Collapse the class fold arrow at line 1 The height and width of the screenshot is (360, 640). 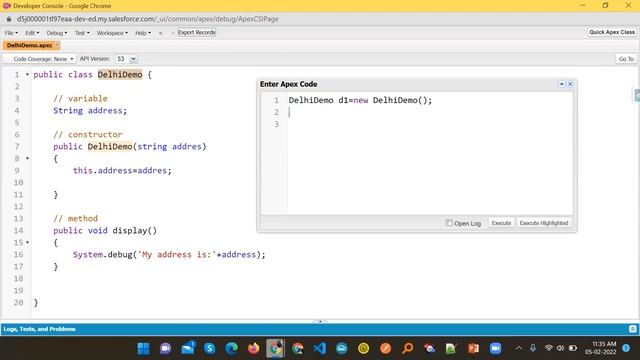point(27,74)
